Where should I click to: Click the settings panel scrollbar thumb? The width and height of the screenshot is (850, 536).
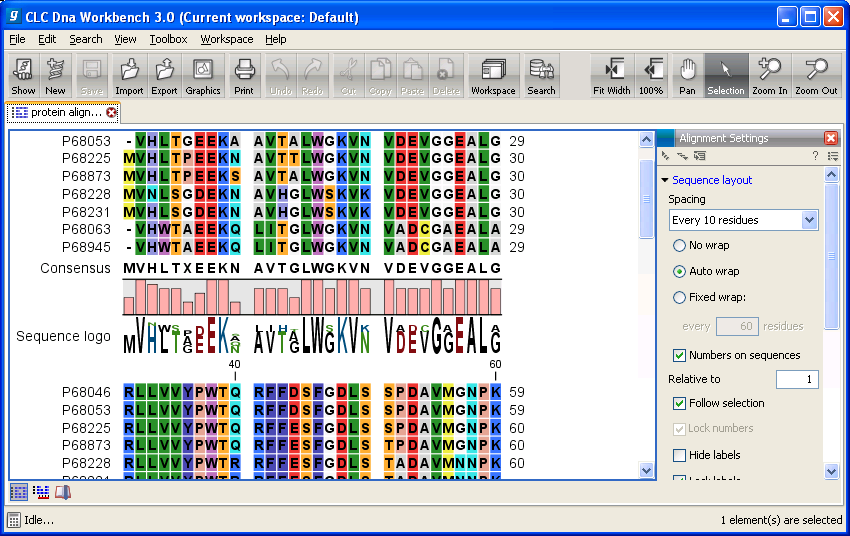(x=832, y=256)
